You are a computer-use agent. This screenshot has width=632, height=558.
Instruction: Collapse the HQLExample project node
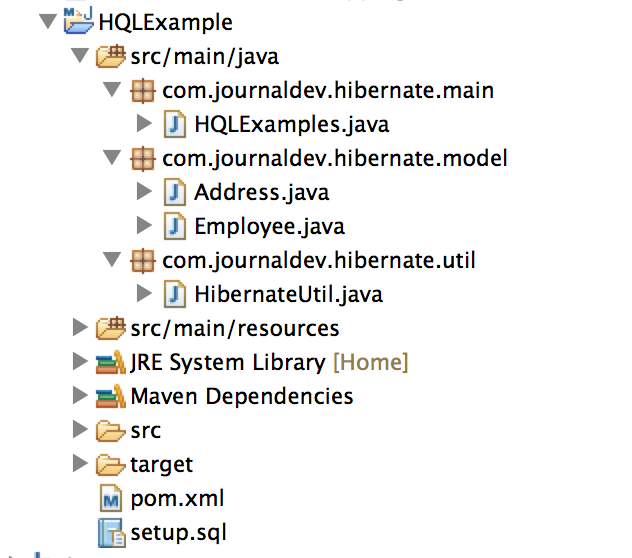[48, 21]
